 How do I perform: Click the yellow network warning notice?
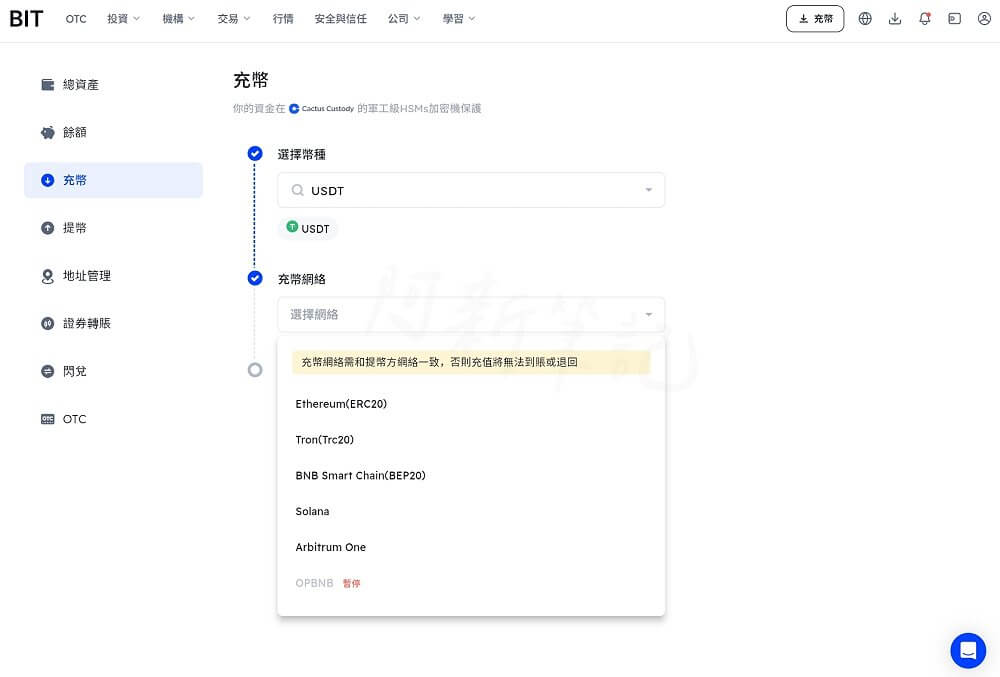[x=471, y=362]
